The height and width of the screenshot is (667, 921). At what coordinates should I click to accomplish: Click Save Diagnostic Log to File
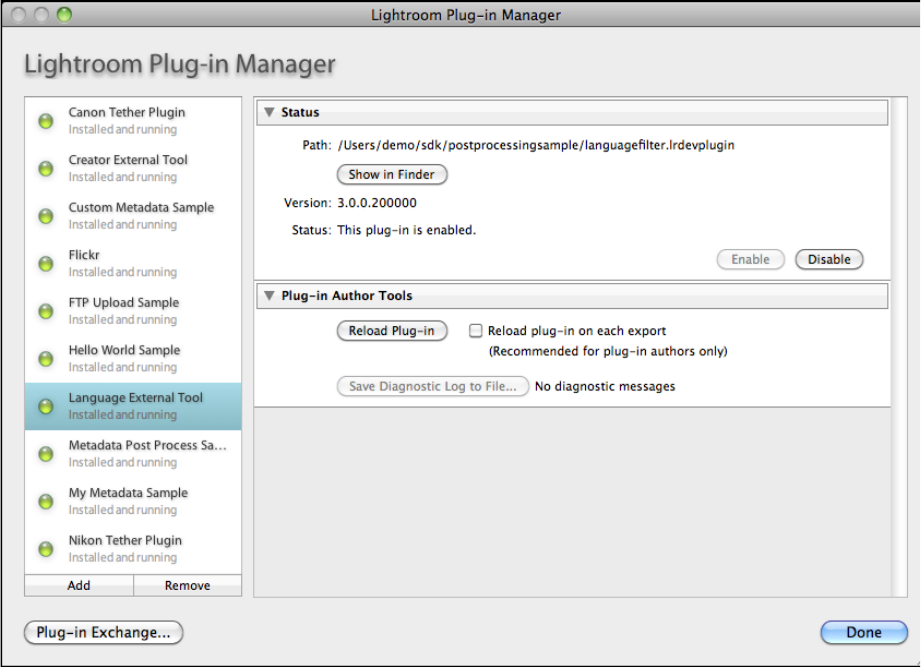[x=433, y=386]
